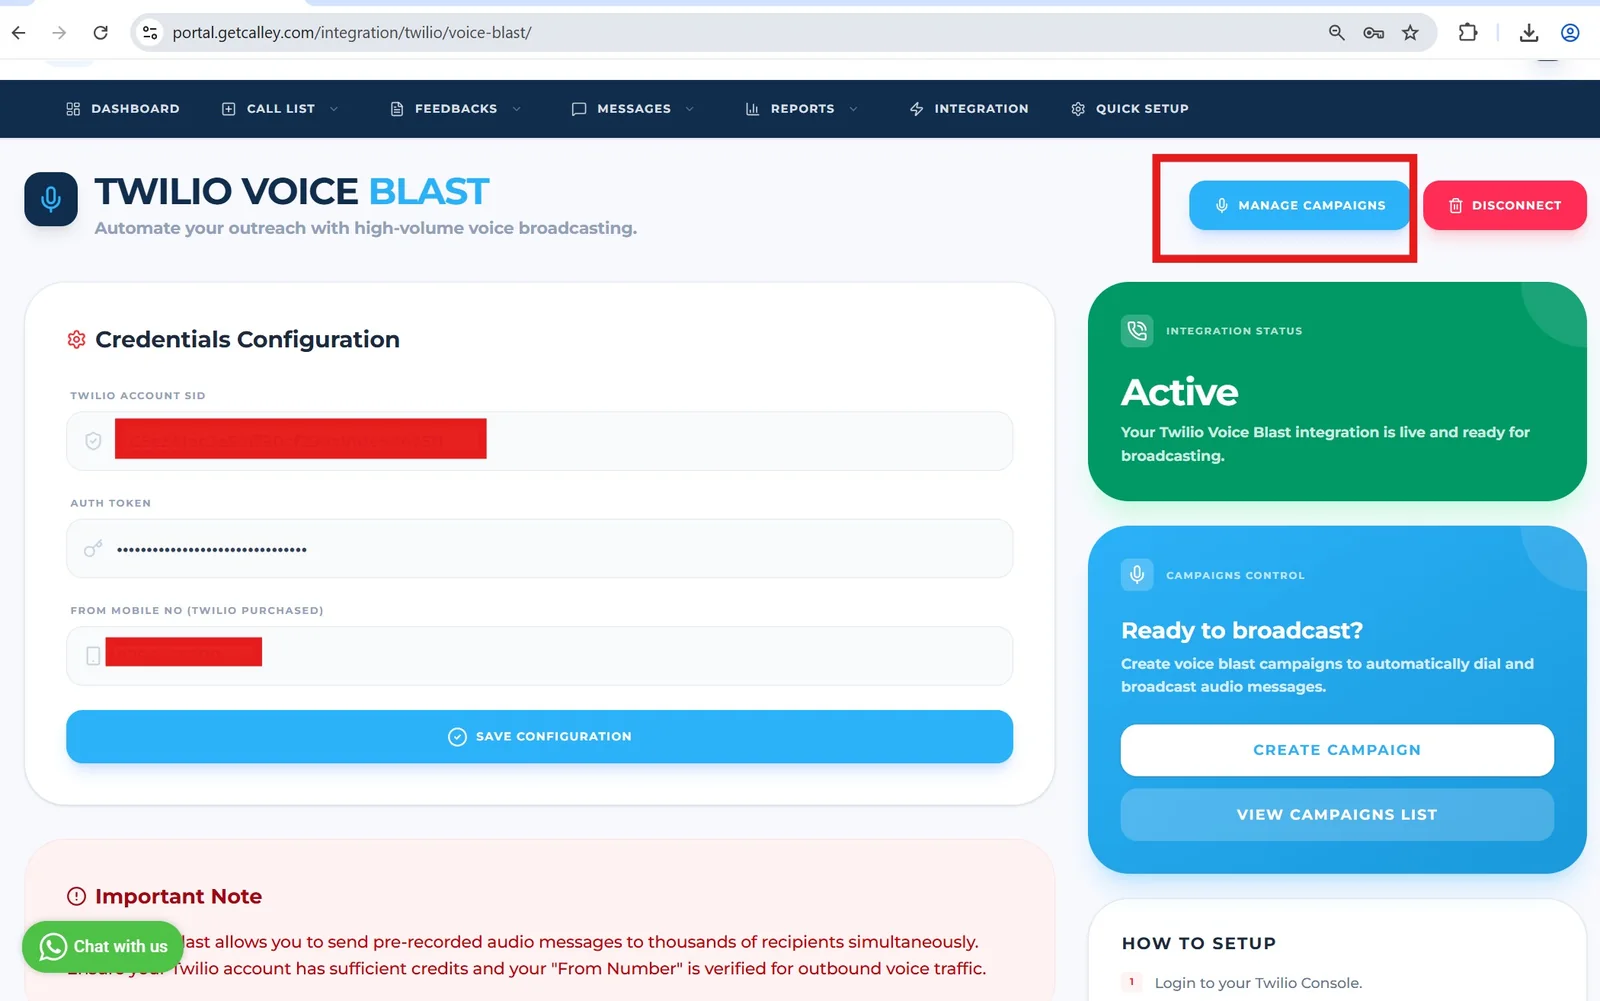Expand the Feedbacks menu chevron
Image resolution: width=1600 pixels, height=1001 pixels.
pyautogui.click(x=517, y=109)
